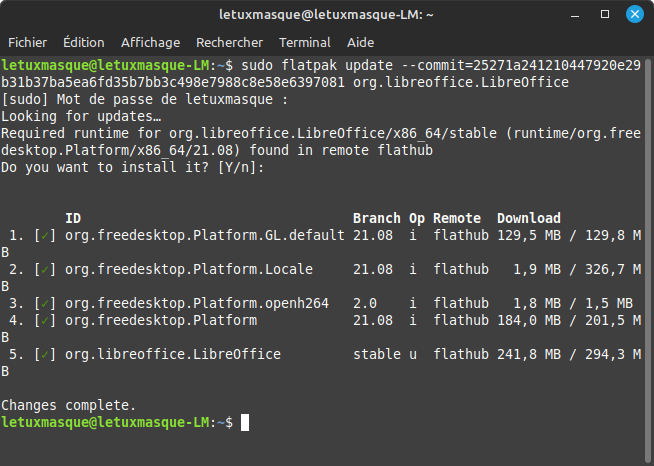Screen dimensions: 654x466
Task: Open the Édition menu
Action: tap(84, 43)
